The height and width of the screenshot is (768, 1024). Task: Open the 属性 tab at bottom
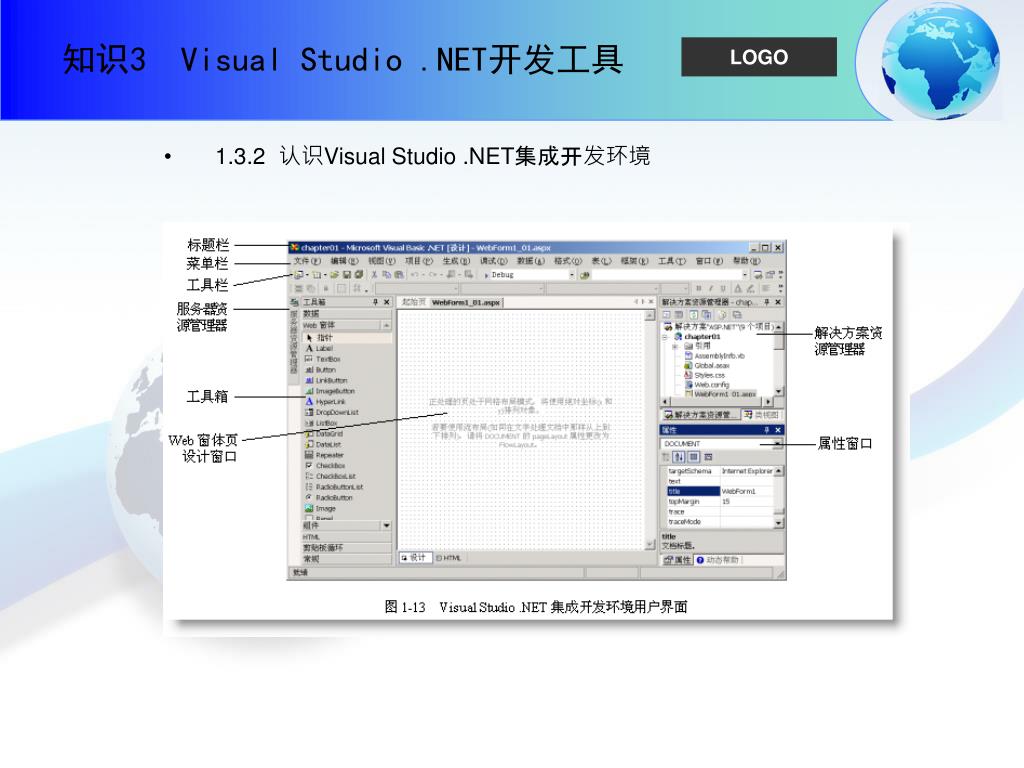[x=678, y=560]
